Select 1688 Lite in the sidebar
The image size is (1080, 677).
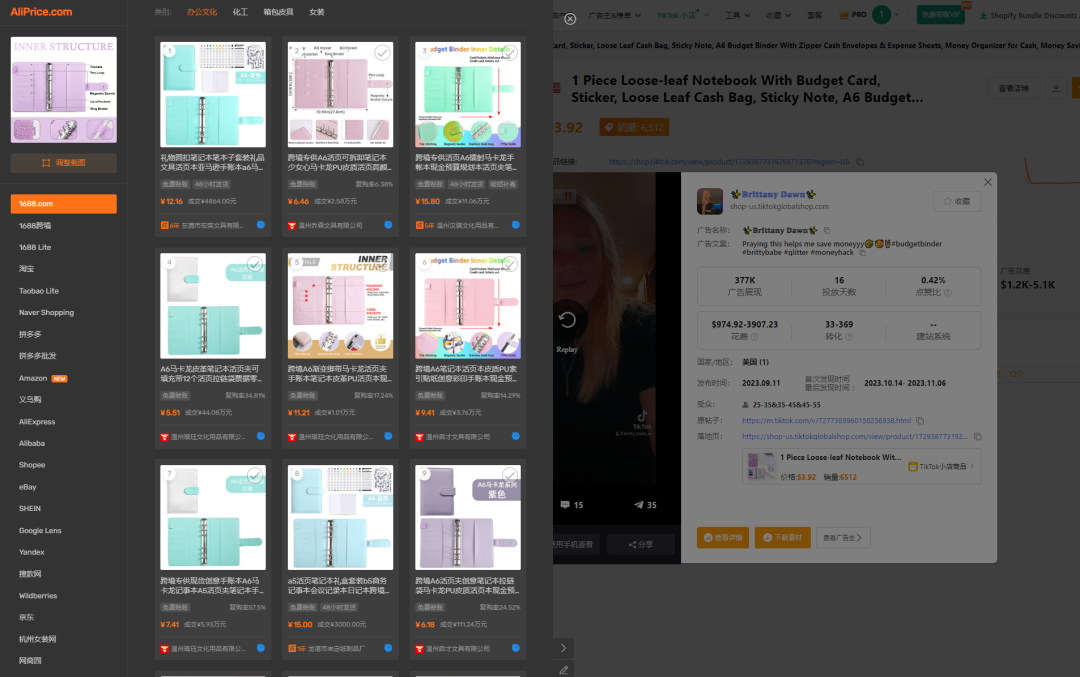[x=35, y=247]
